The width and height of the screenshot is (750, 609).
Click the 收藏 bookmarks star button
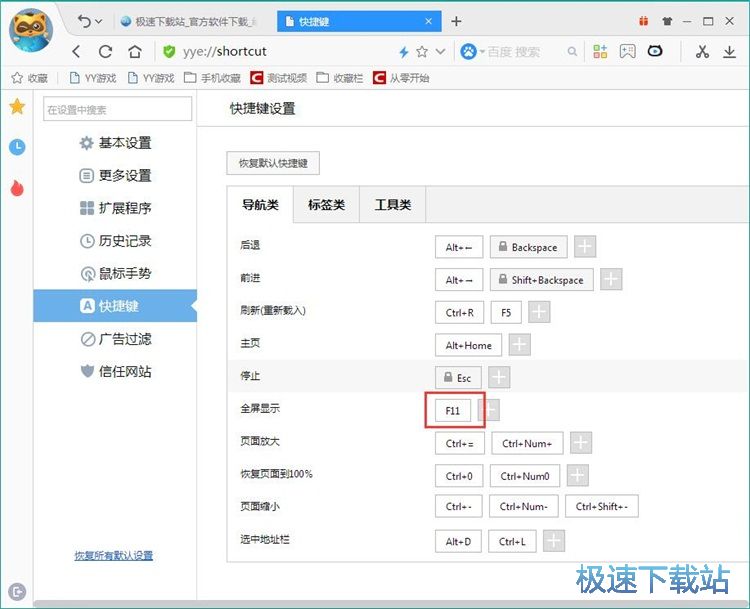[x=30, y=78]
